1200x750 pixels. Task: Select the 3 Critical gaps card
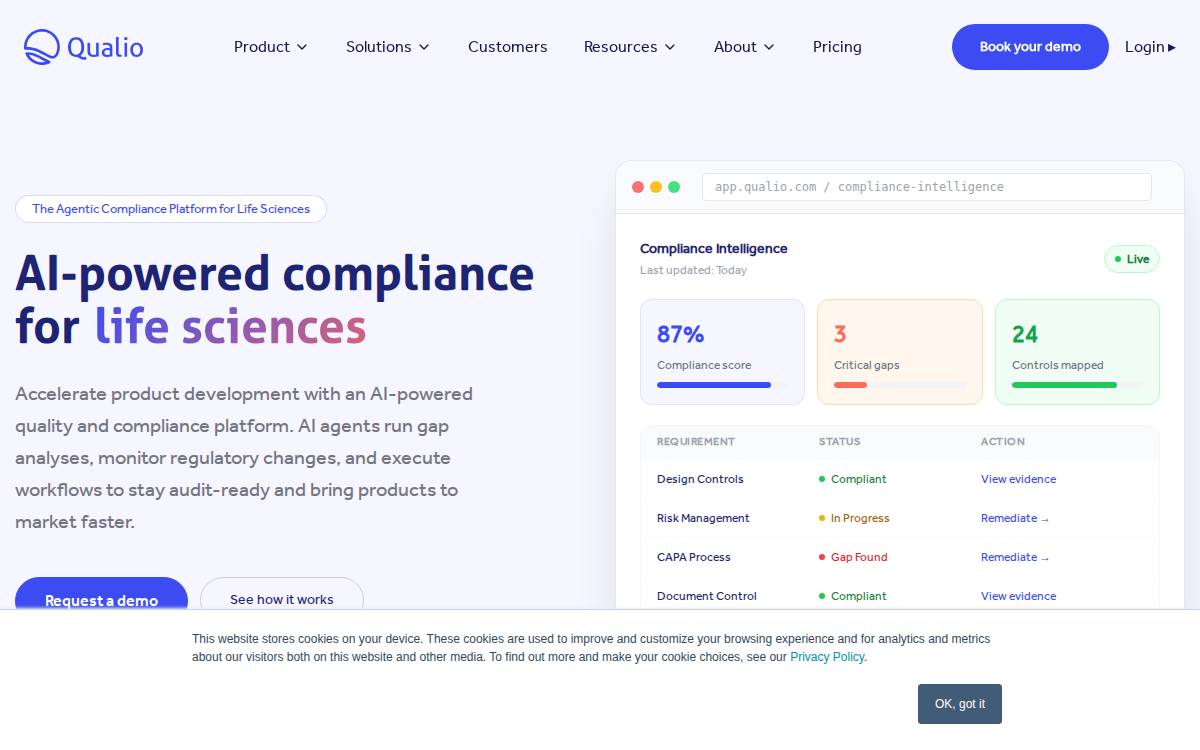[x=900, y=352]
